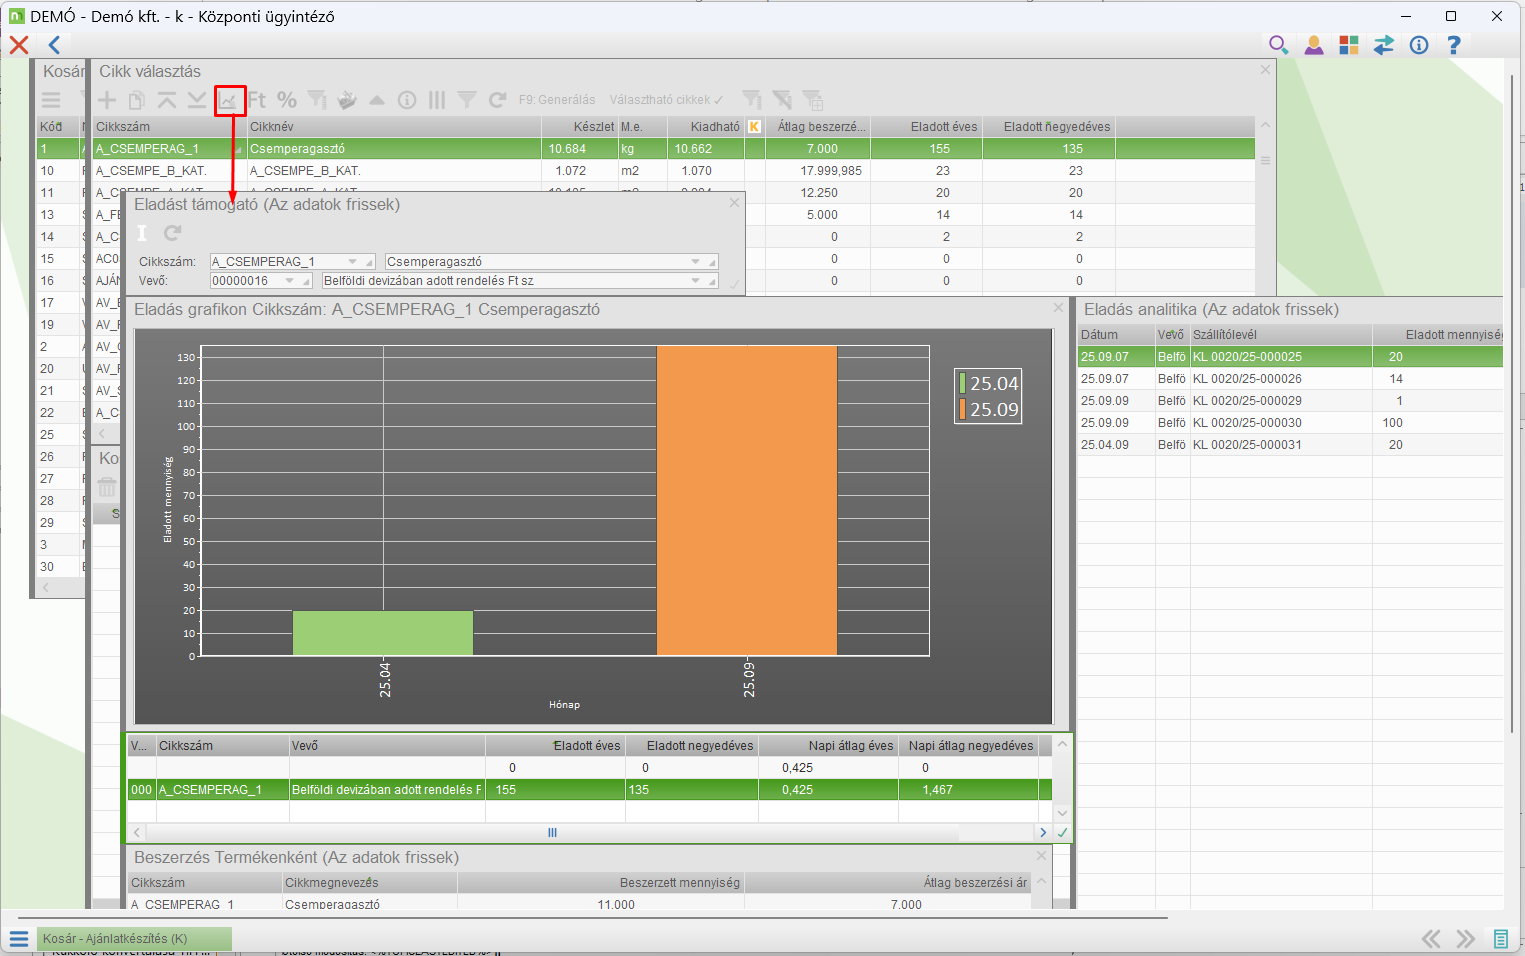Click the right scroll arrow of sales summary grid
Viewport: 1525px width, 956px height.
[x=1043, y=833]
